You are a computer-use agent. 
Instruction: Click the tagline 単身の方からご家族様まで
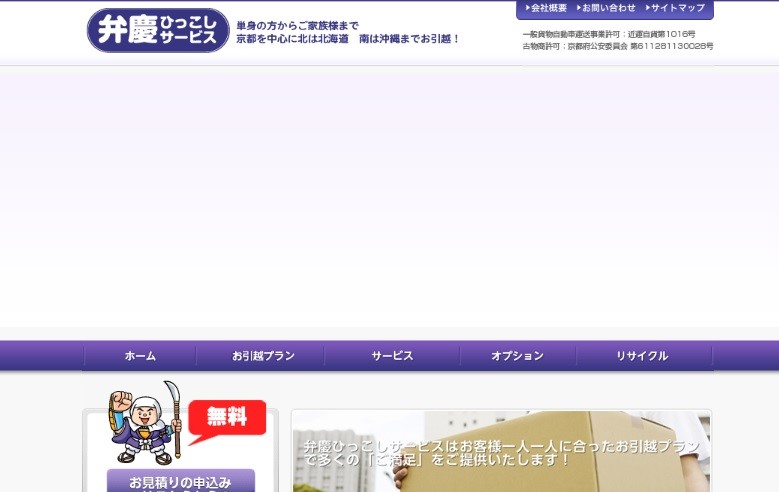point(297,25)
